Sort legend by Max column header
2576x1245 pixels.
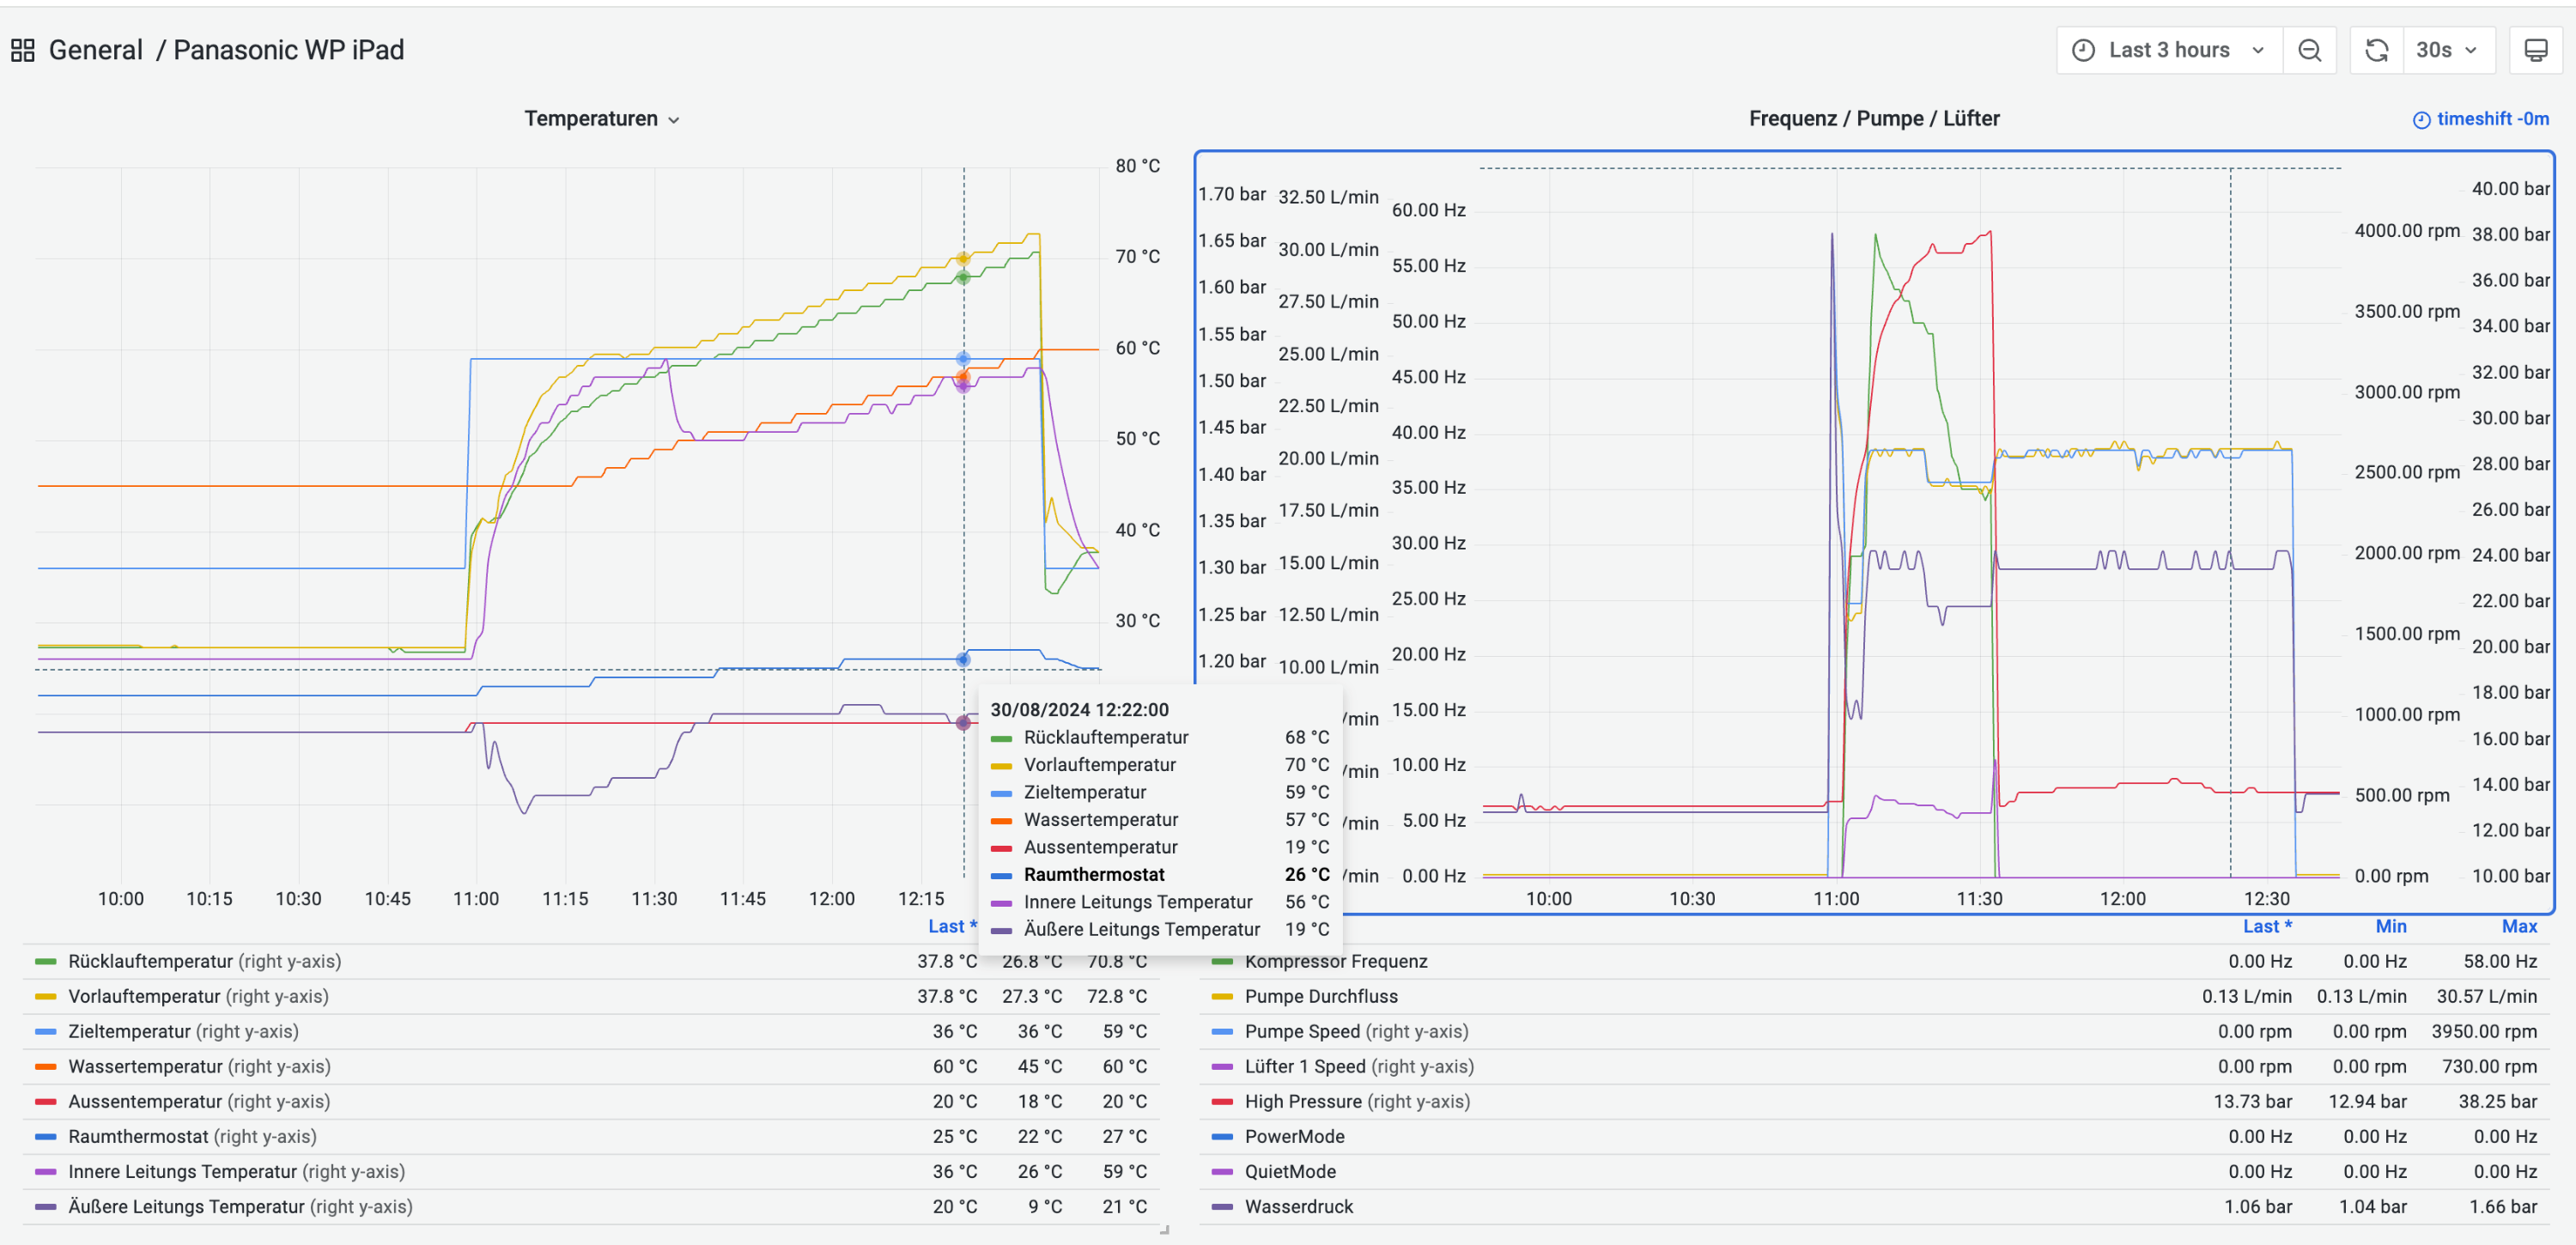click(2518, 926)
